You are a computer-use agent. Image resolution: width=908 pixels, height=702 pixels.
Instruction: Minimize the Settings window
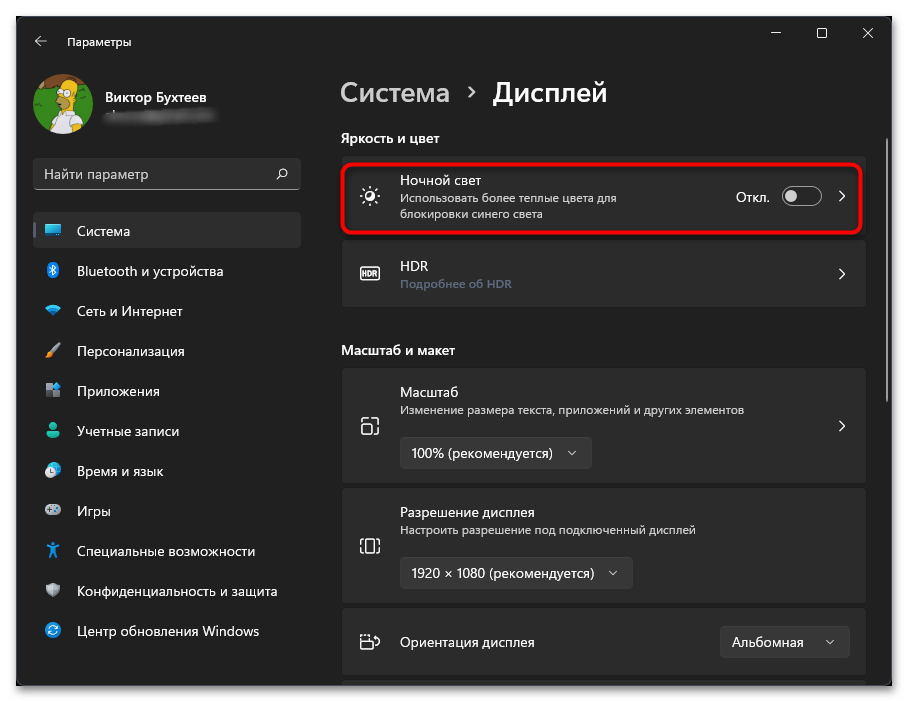[776, 33]
